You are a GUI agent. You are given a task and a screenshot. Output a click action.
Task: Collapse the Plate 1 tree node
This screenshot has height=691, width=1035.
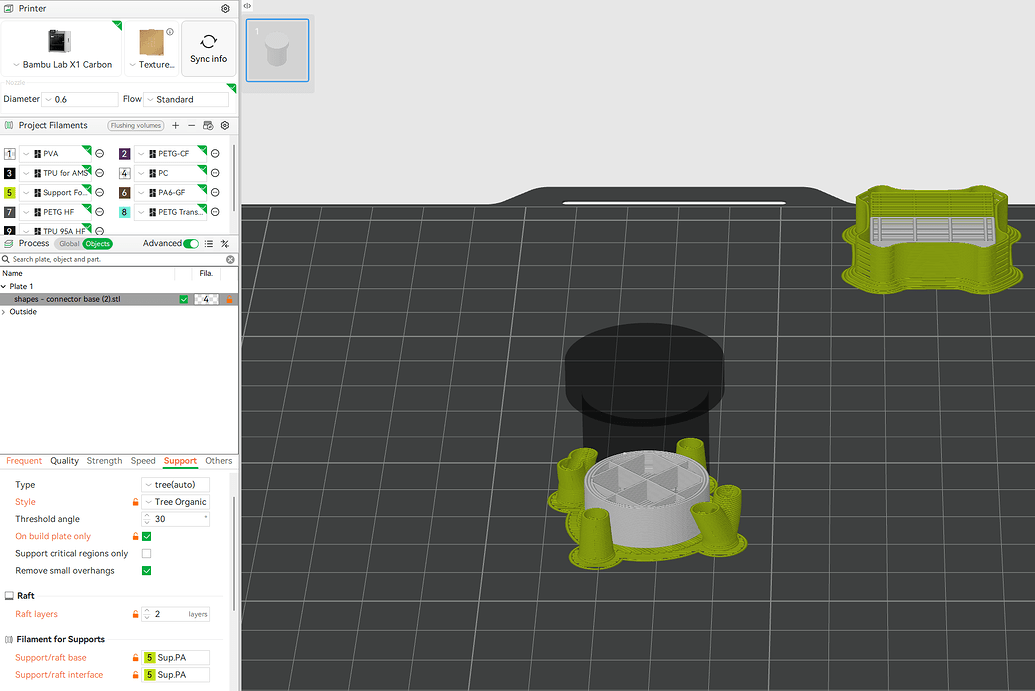pos(4,286)
